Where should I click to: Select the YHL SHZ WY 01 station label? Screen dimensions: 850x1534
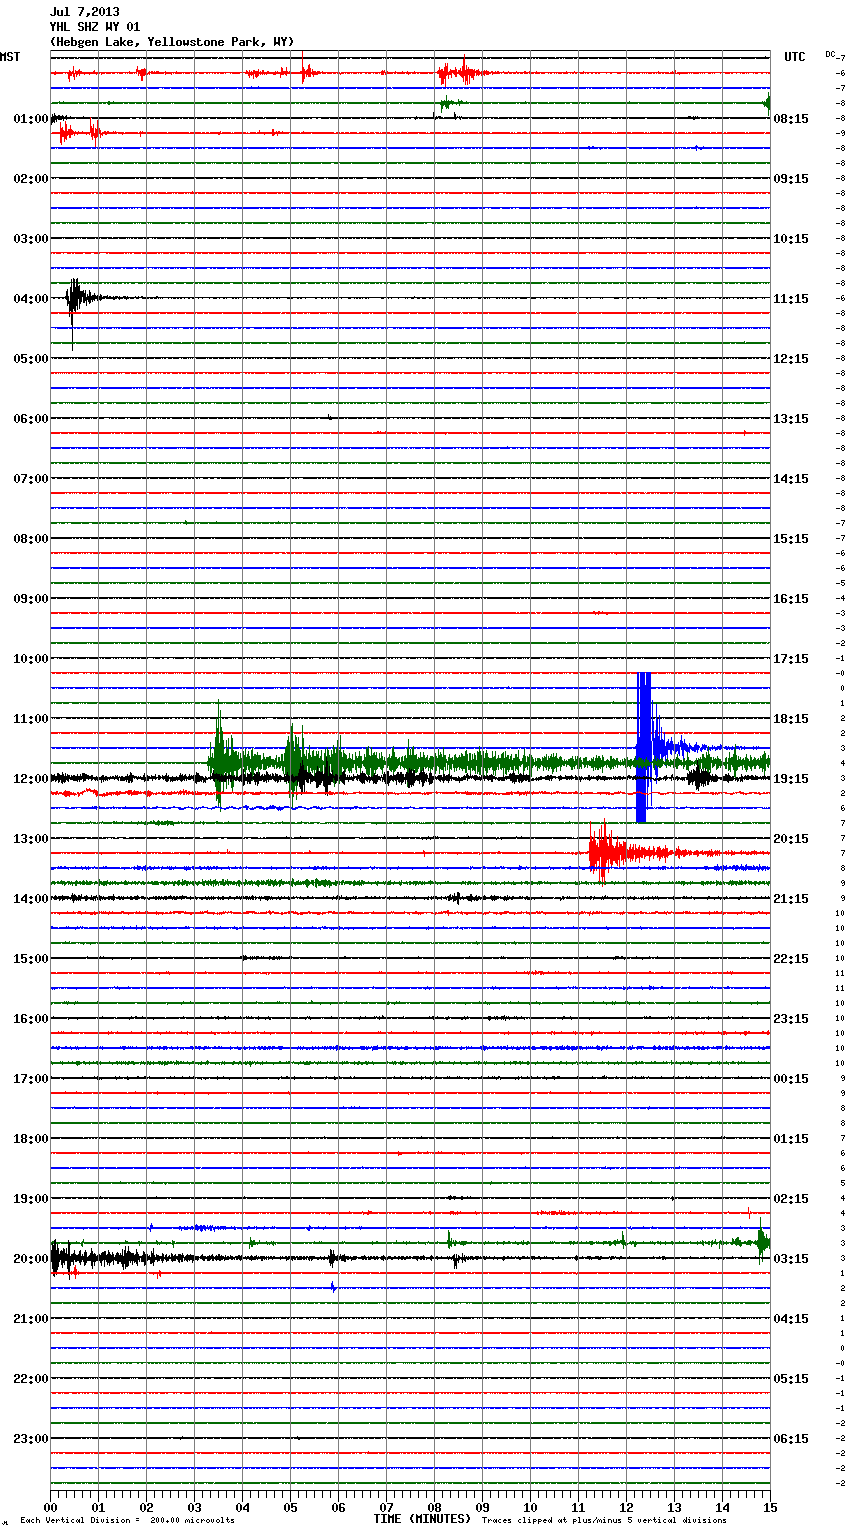click(94, 27)
